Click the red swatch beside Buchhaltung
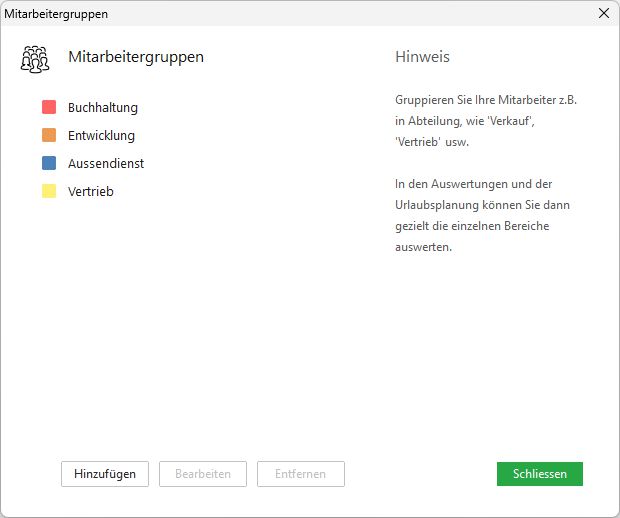 [49, 107]
